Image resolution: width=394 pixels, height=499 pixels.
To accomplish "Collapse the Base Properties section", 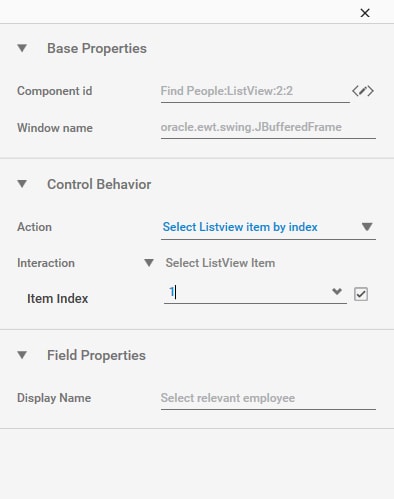I will point(22,48).
